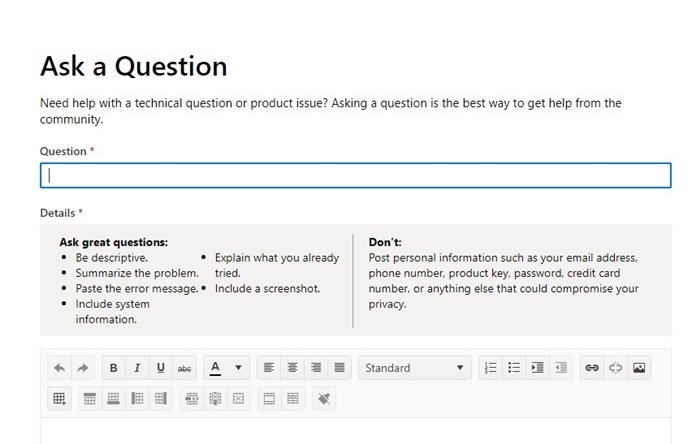
Task: Insert a numbered list
Action: coord(490,368)
